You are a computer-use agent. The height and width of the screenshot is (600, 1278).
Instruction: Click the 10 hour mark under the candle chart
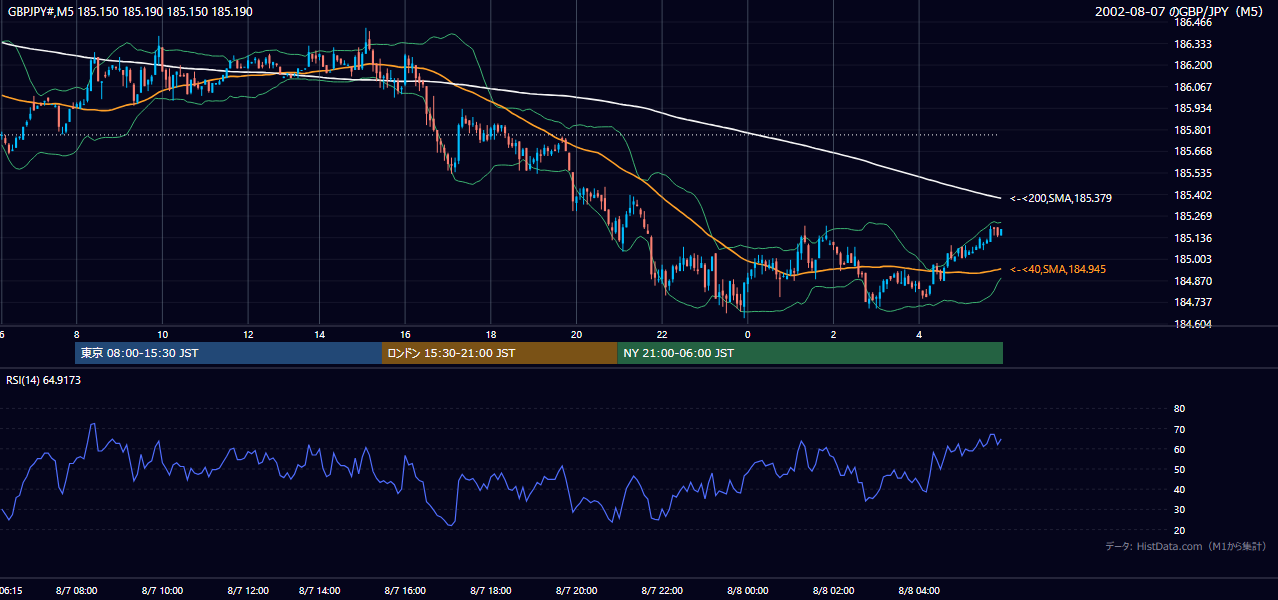tap(162, 335)
